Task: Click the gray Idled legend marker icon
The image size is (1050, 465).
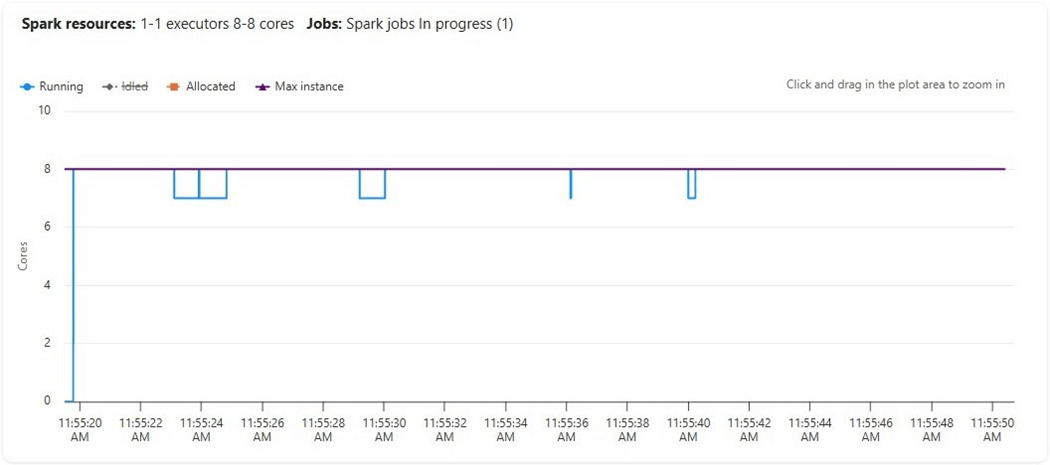Action: (109, 87)
